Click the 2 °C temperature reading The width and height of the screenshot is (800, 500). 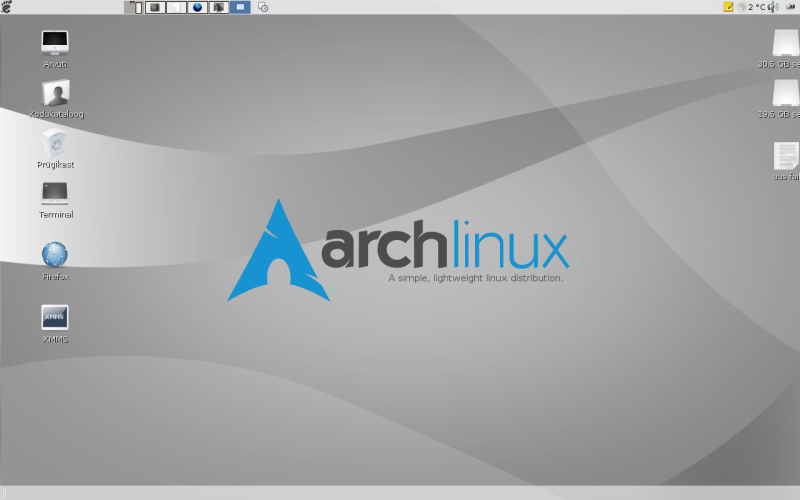coord(757,7)
